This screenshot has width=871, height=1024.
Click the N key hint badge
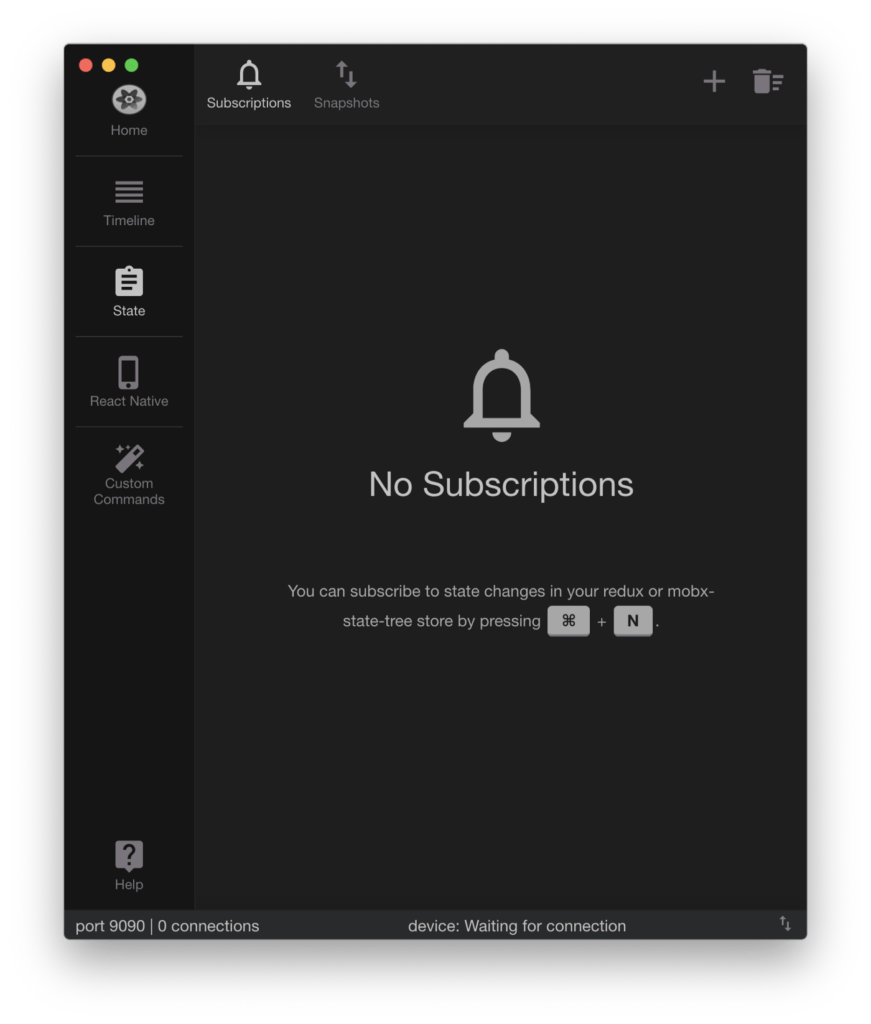click(633, 620)
